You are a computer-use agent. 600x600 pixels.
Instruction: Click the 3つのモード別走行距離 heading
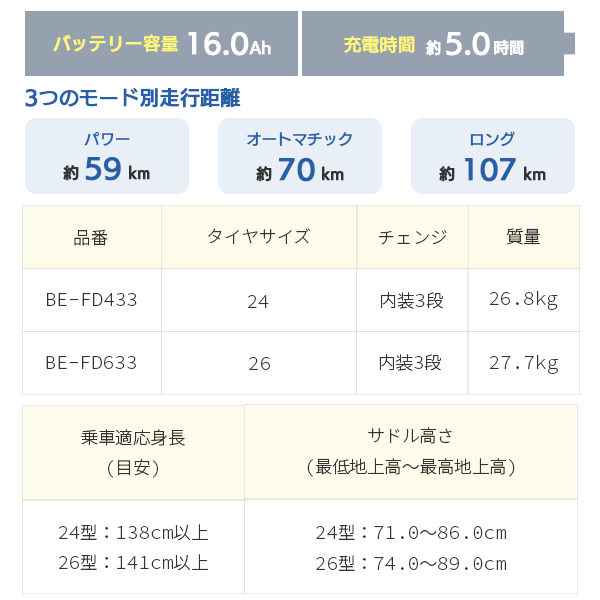132,98
